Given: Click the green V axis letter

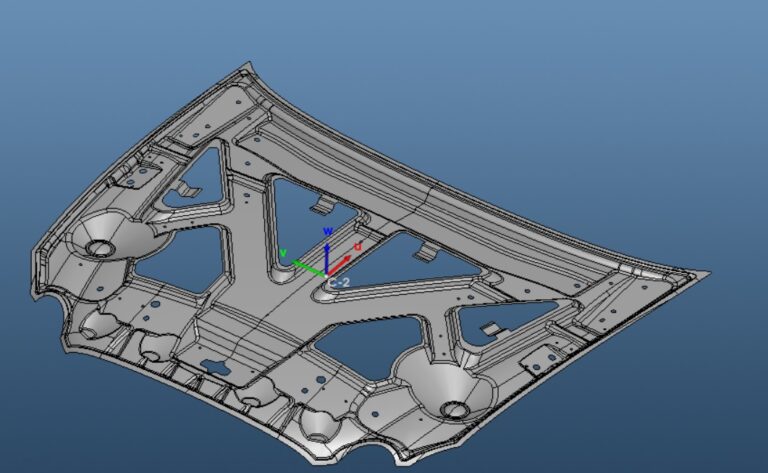Looking at the screenshot, I should click(283, 254).
